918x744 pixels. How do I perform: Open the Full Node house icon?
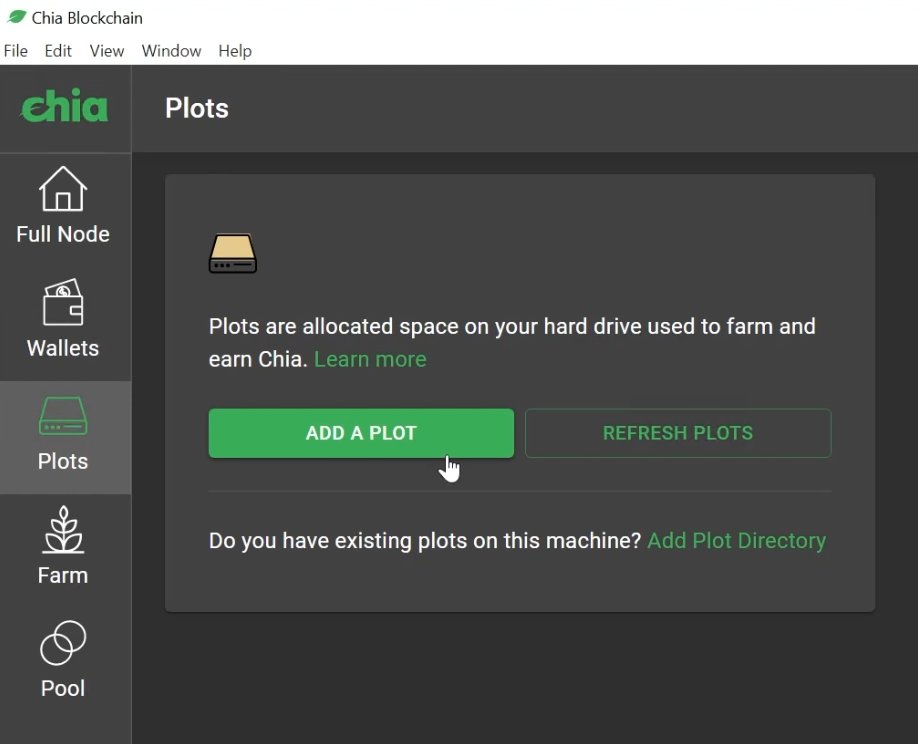click(63, 188)
